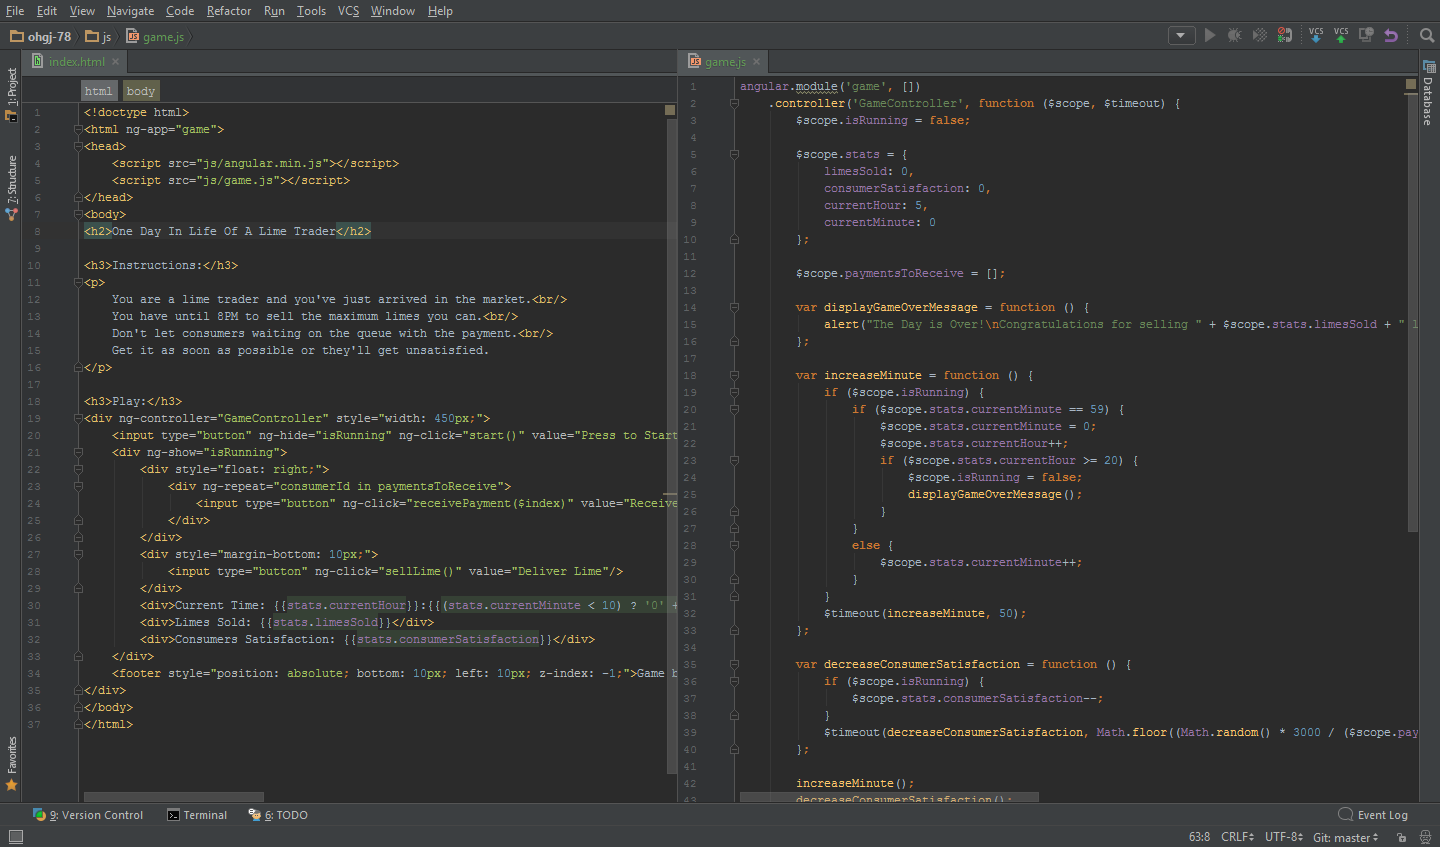Click the html breadcrumb in the editor
The height and width of the screenshot is (847, 1440).
click(99, 91)
